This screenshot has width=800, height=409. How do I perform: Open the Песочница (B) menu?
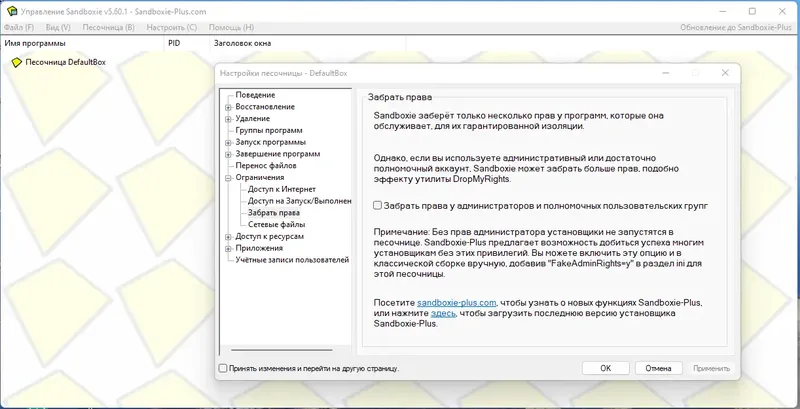(x=109, y=28)
